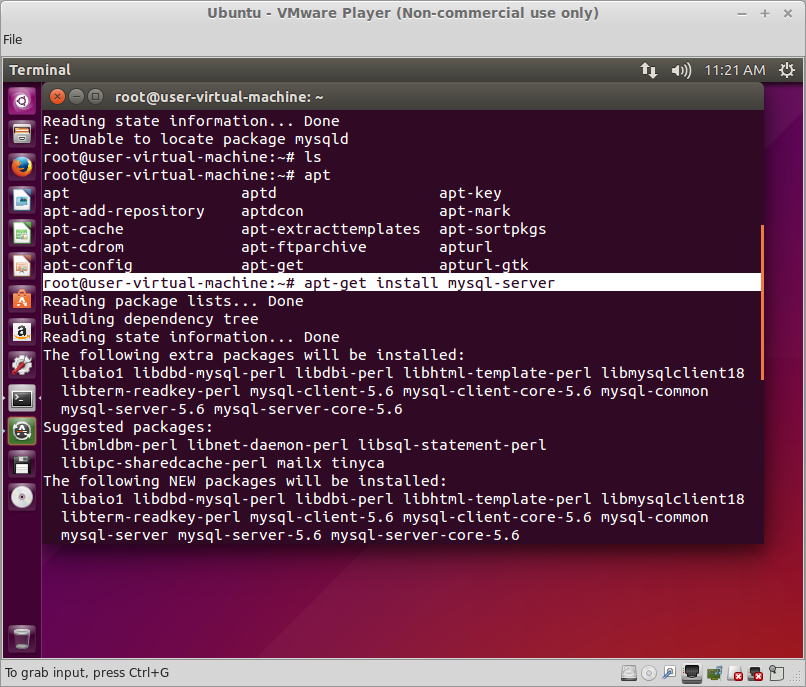Launch Firefox web browser

tap(22, 167)
